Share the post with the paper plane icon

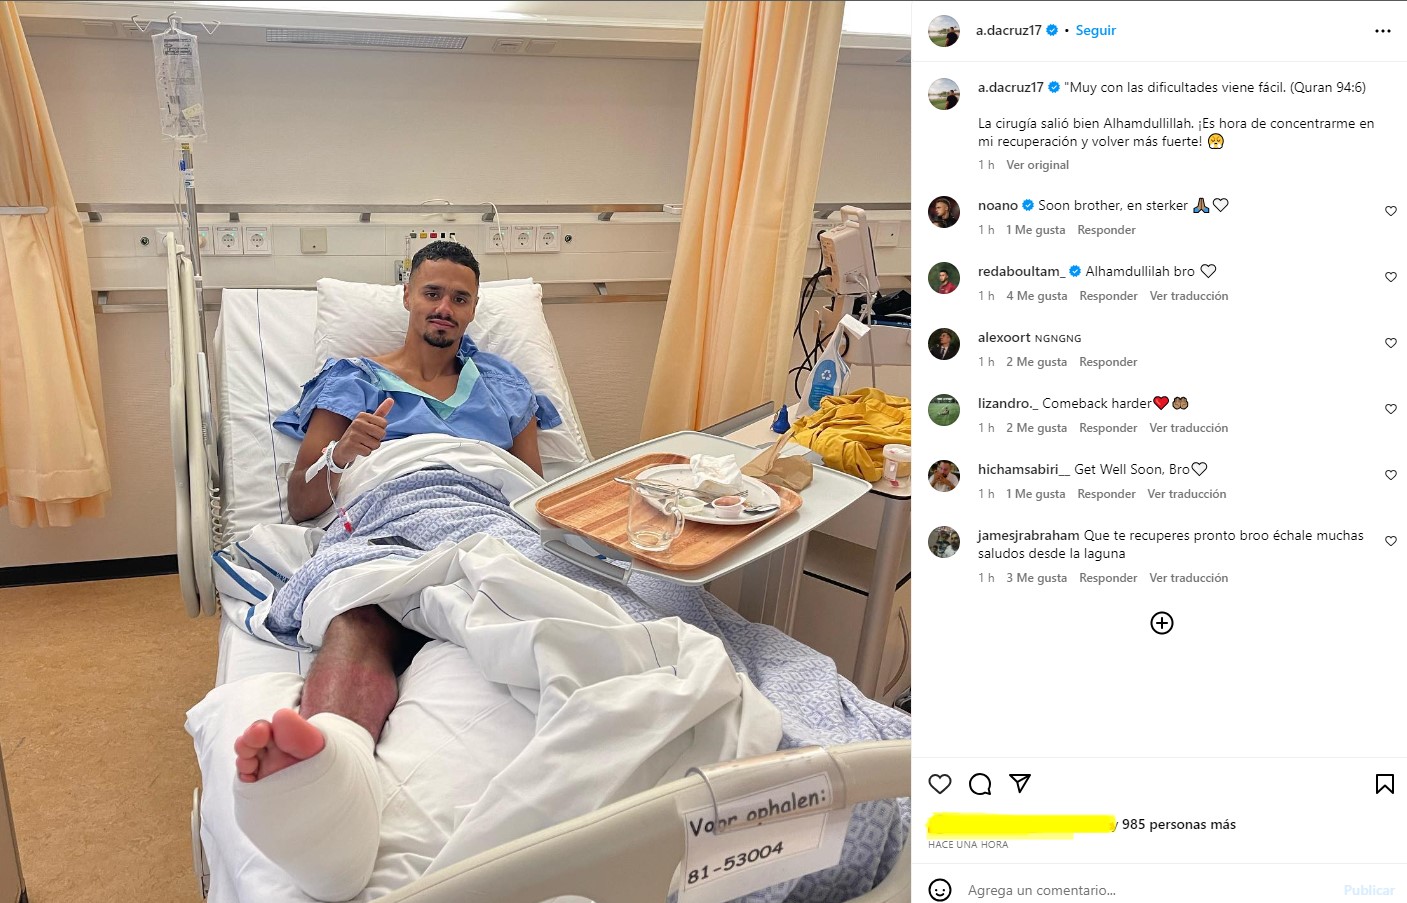click(x=1020, y=784)
